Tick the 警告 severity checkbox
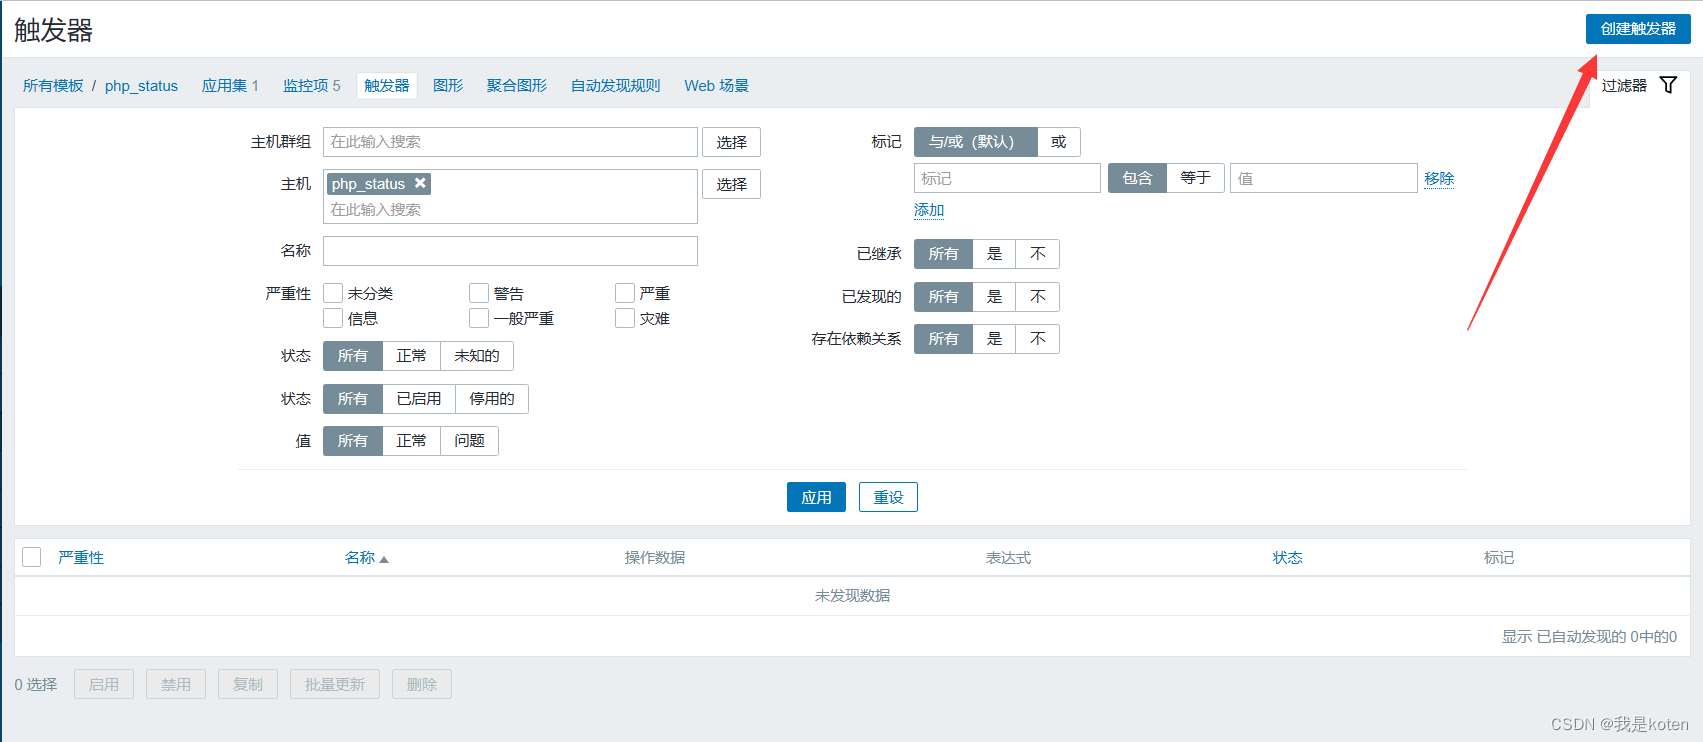The height and width of the screenshot is (742, 1703). click(479, 293)
